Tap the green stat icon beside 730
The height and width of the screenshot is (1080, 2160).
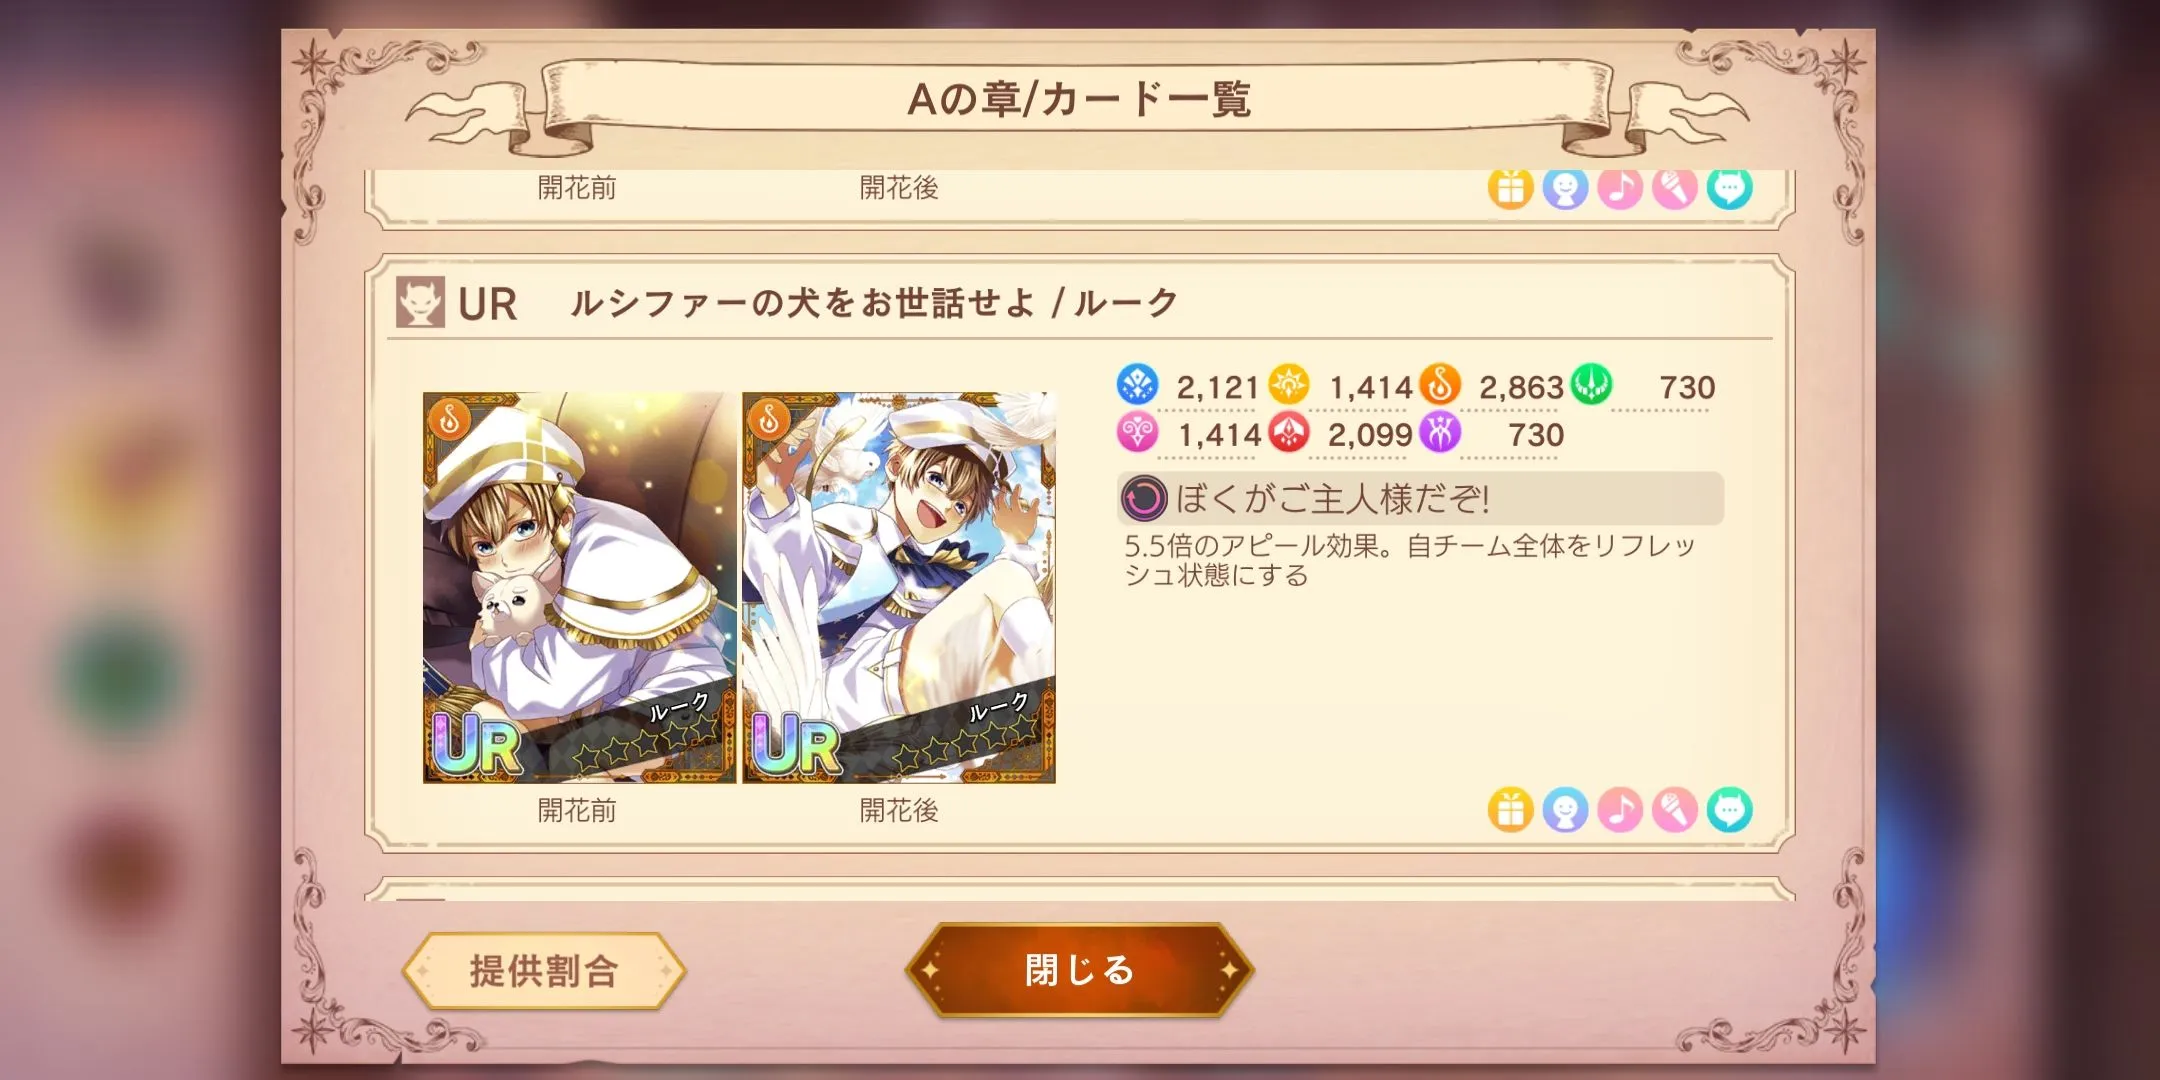pyautogui.click(x=1591, y=385)
